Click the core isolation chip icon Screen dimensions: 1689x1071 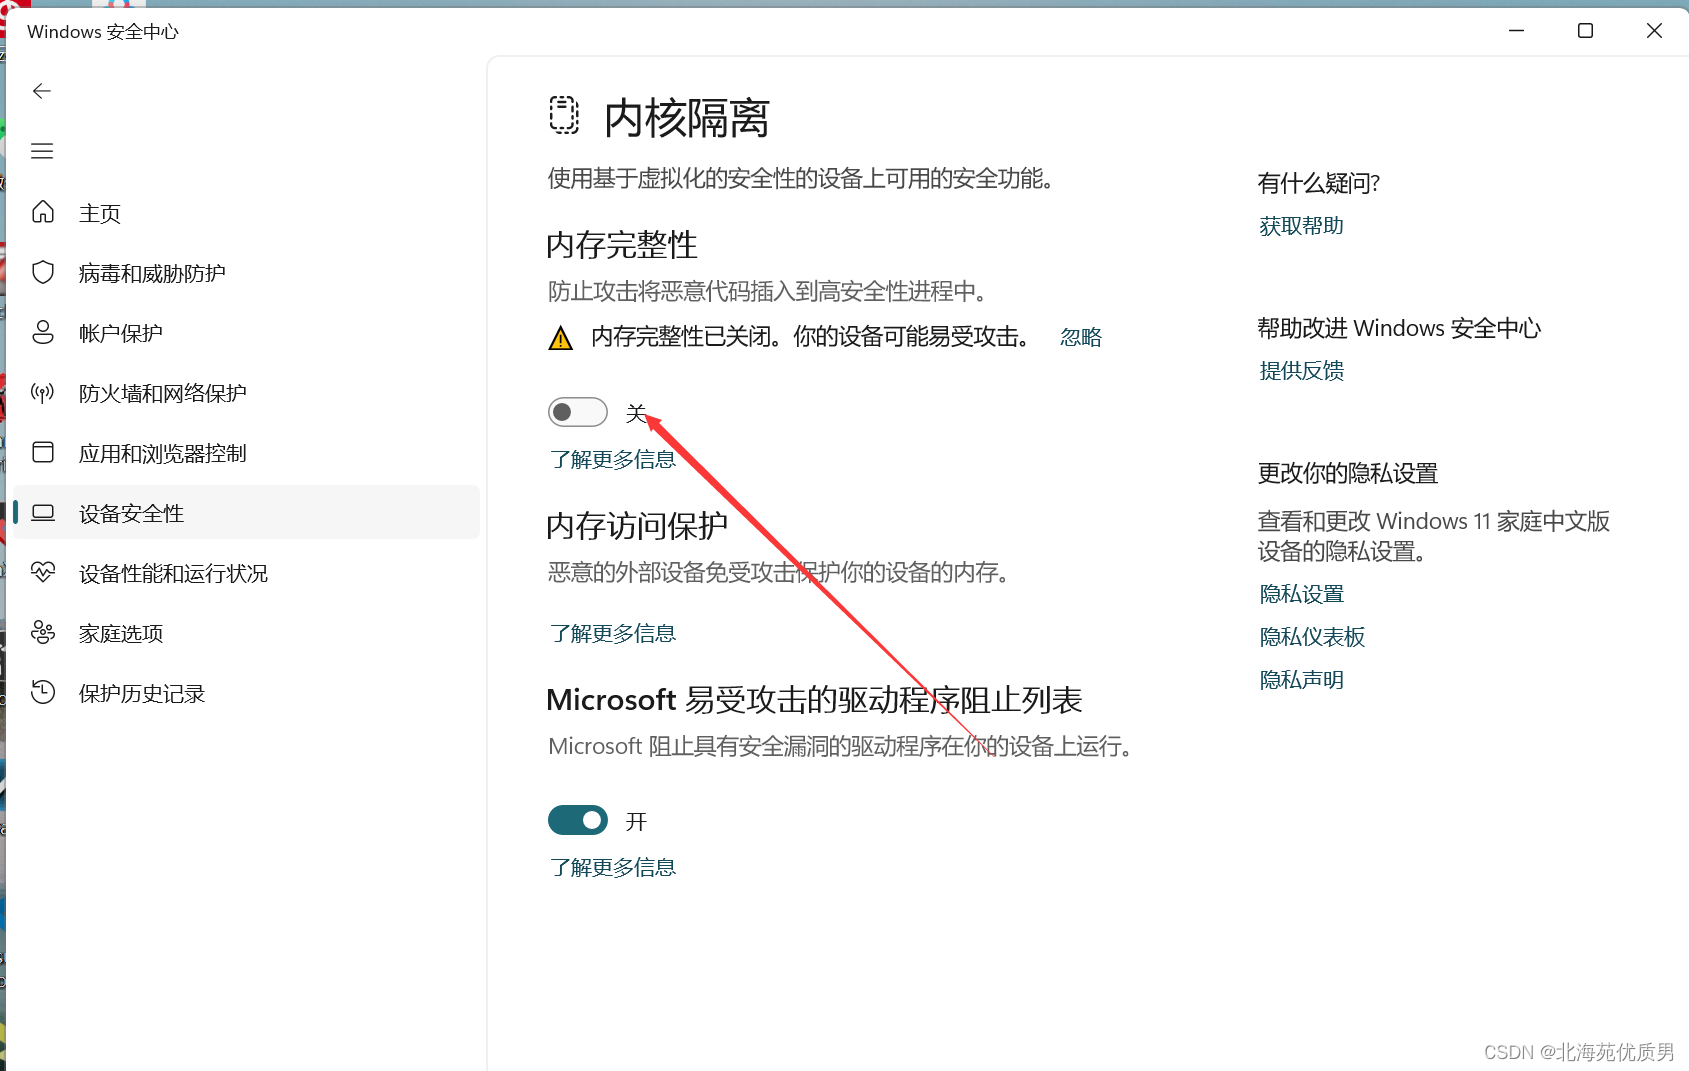pyautogui.click(x=564, y=115)
